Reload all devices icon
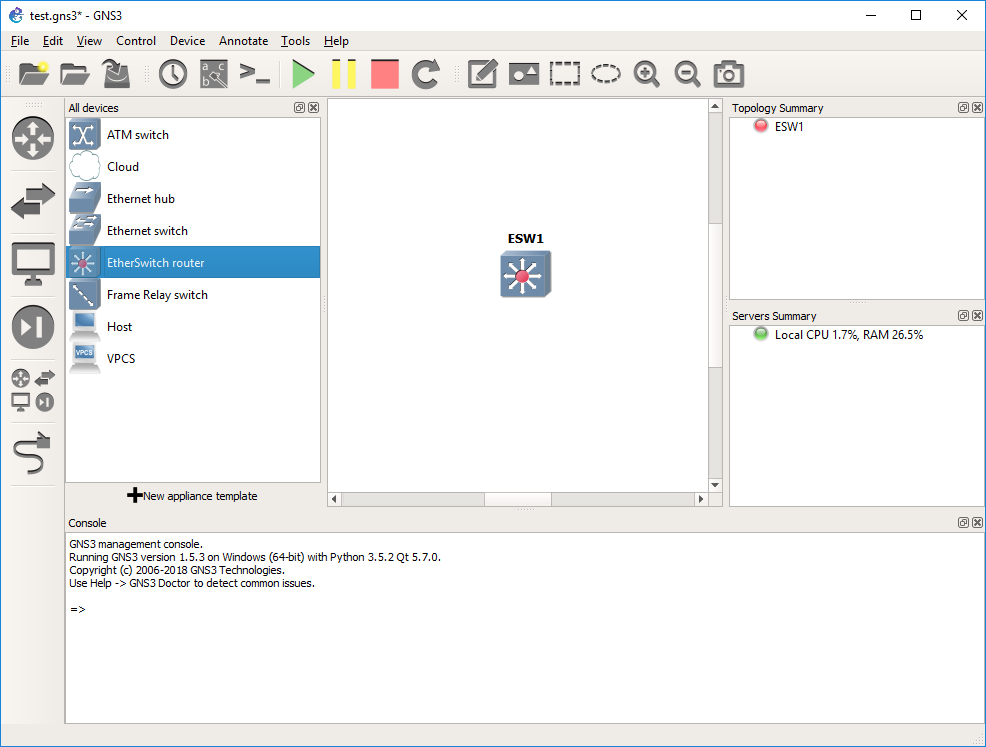The width and height of the screenshot is (986, 747). [x=426, y=74]
